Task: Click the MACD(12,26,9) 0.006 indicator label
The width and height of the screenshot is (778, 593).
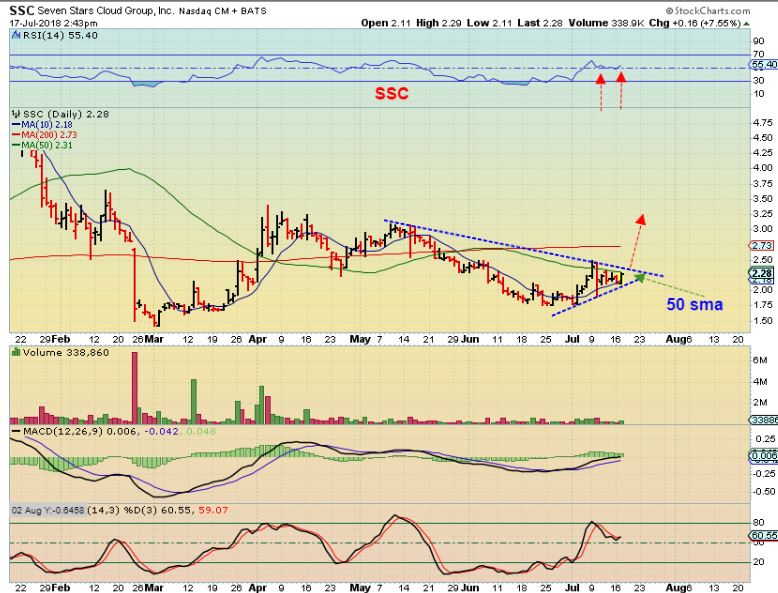Action: pos(80,432)
